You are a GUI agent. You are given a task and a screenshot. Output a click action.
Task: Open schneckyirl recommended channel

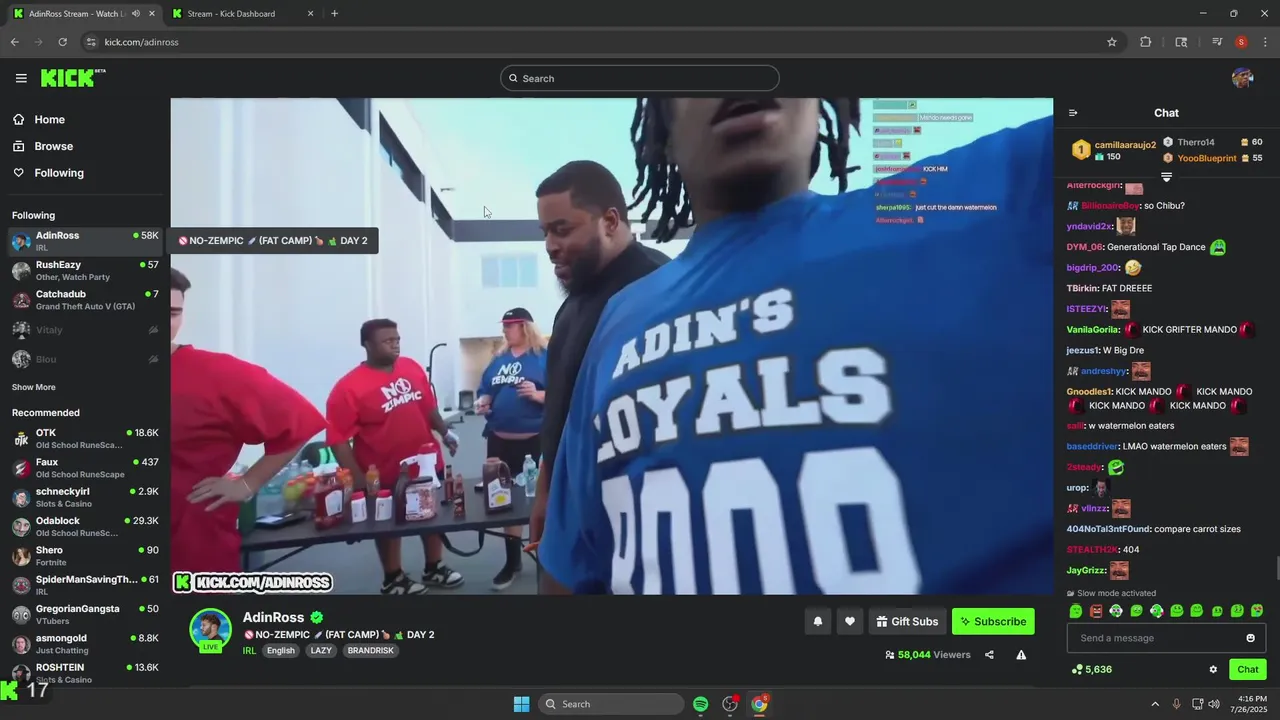(85, 497)
